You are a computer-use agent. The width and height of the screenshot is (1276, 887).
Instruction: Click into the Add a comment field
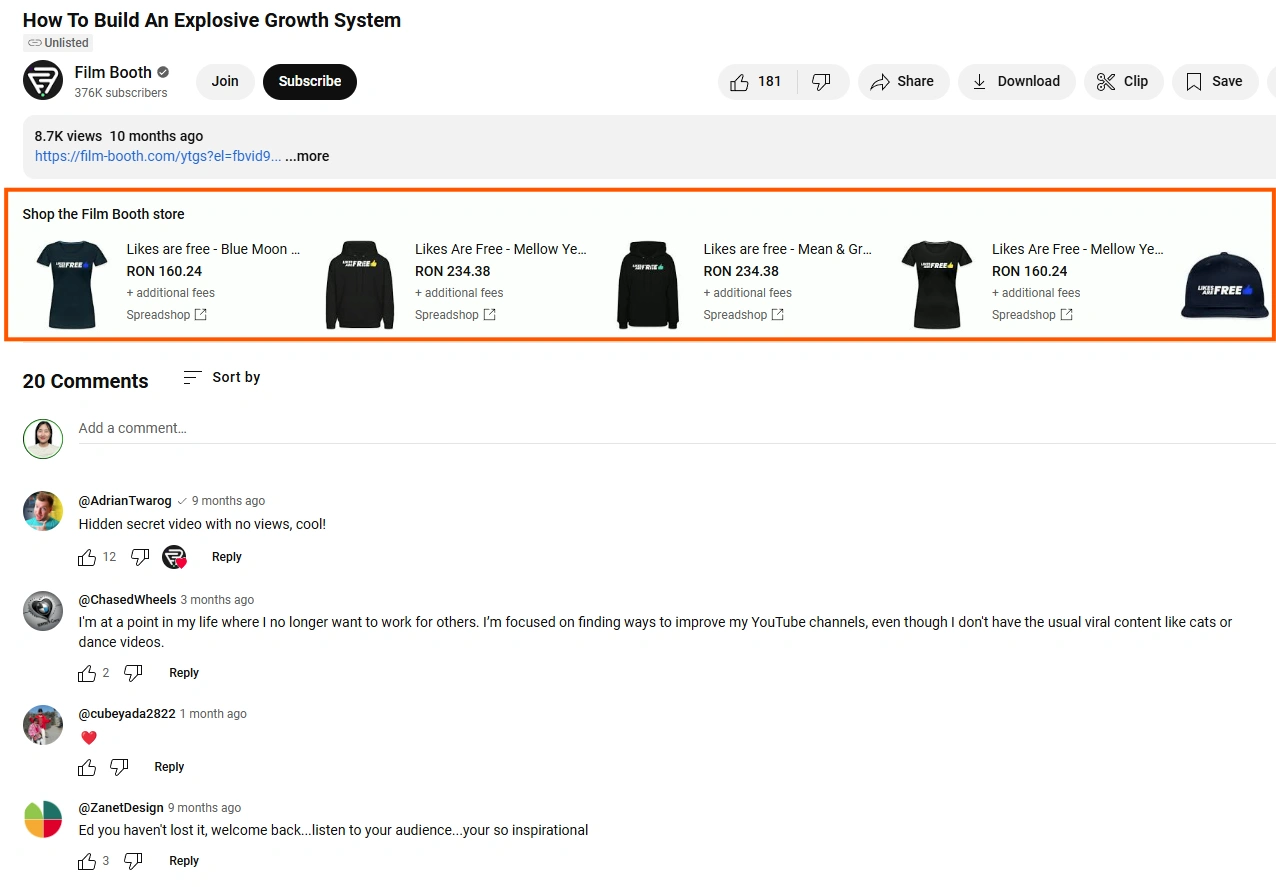tap(677, 429)
